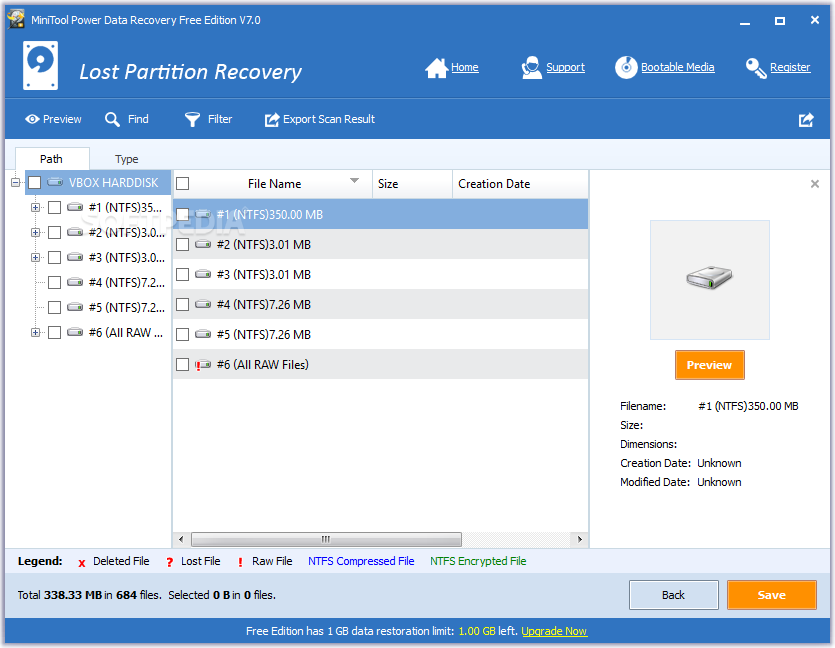Click the share icon at toolbar's right end
Viewport: 835px width, 648px height.
[x=806, y=120]
